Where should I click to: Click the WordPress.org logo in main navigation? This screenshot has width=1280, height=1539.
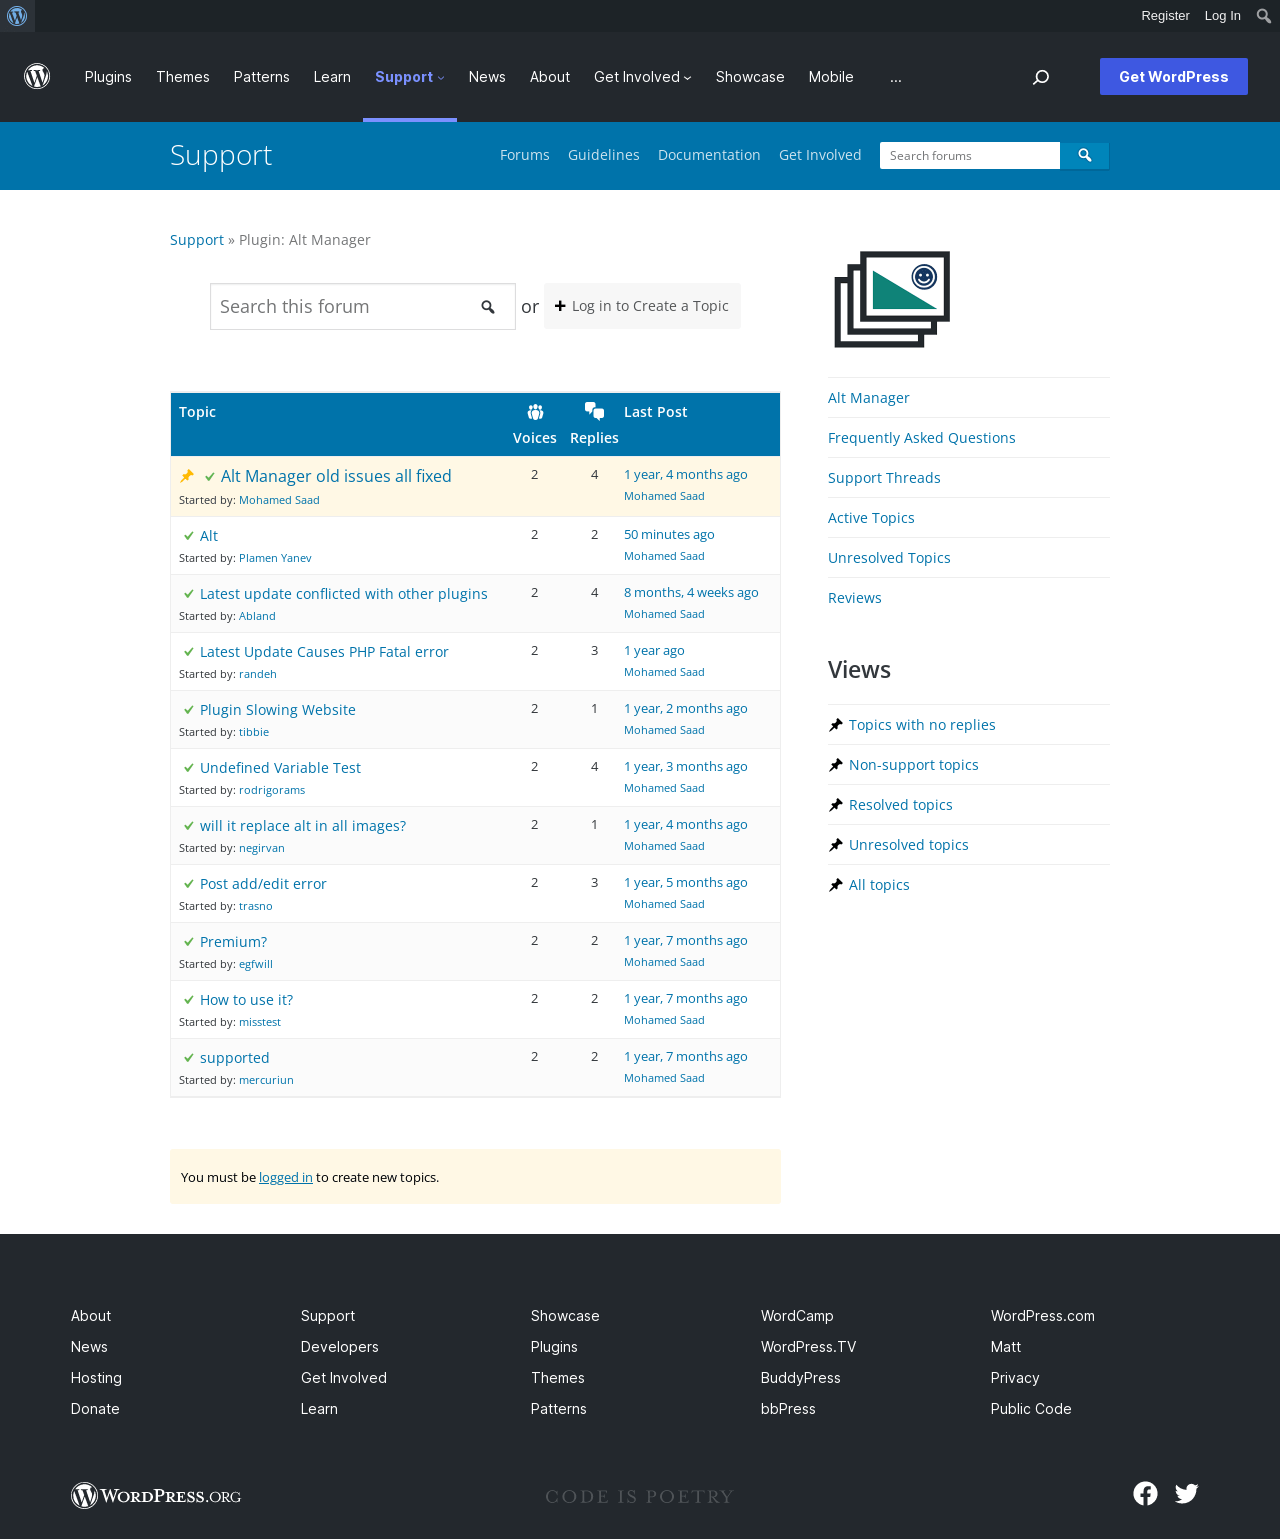coord(37,77)
